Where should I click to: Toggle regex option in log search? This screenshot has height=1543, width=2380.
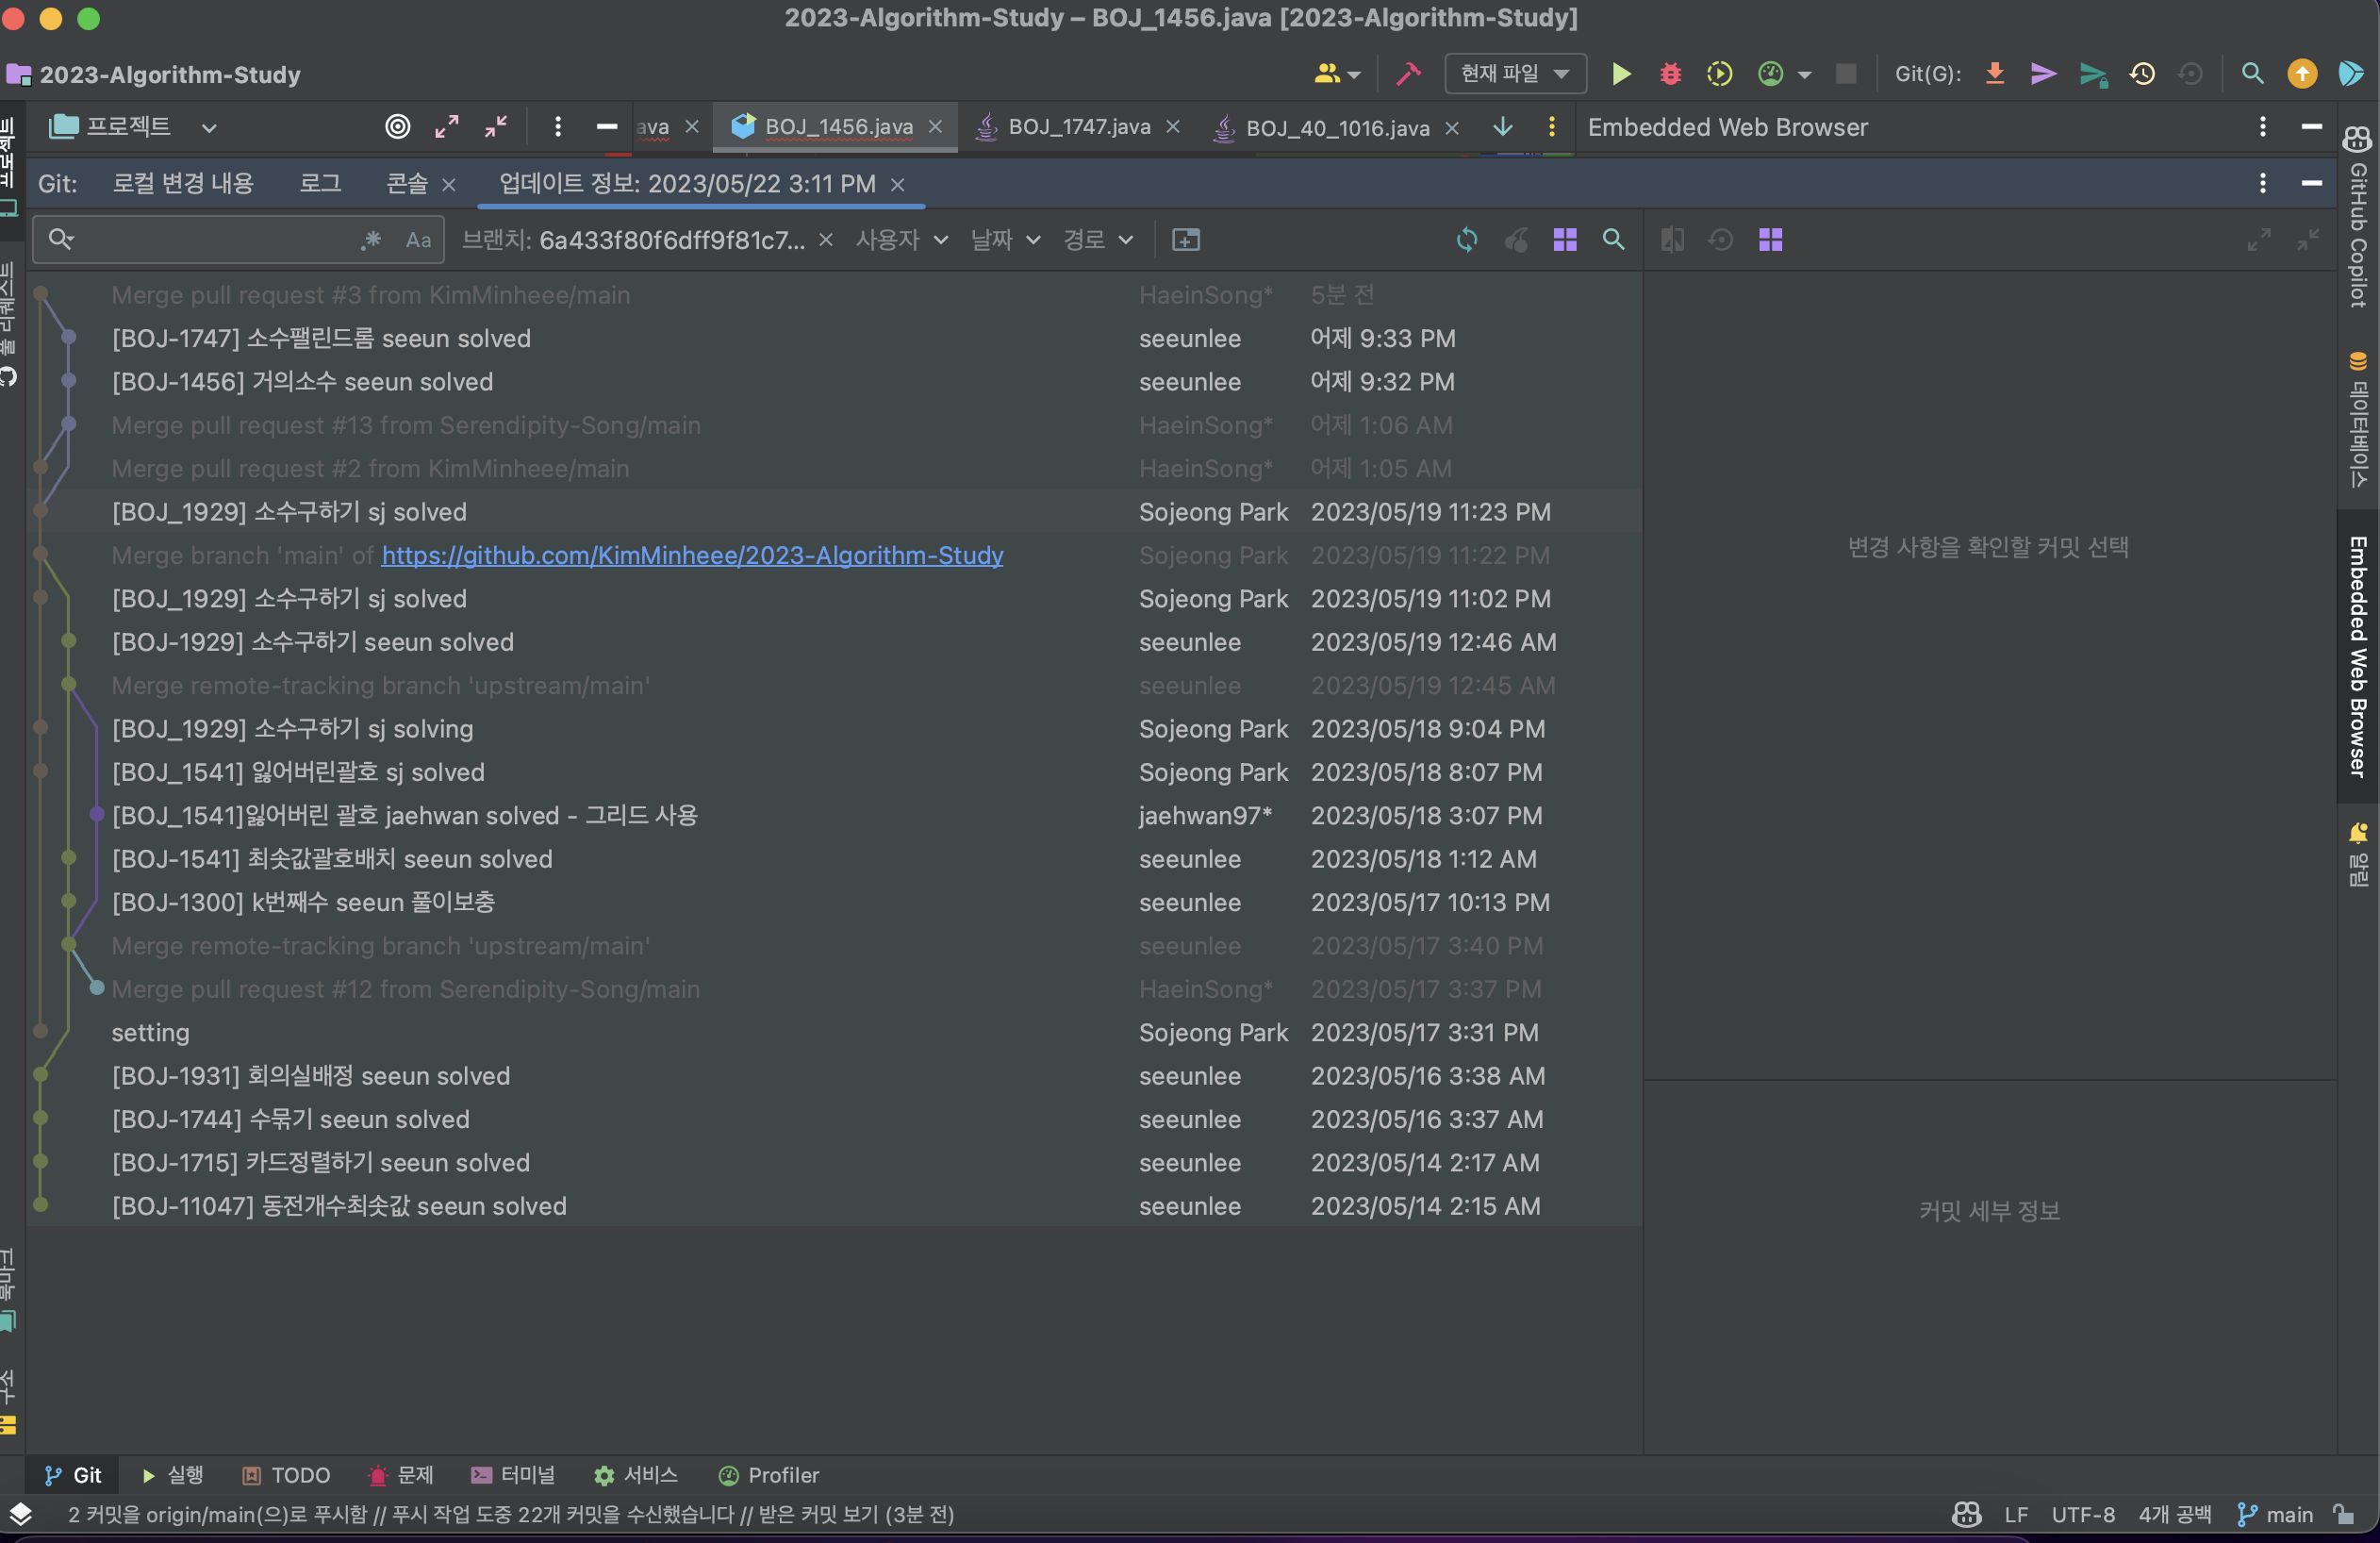tap(371, 240)
